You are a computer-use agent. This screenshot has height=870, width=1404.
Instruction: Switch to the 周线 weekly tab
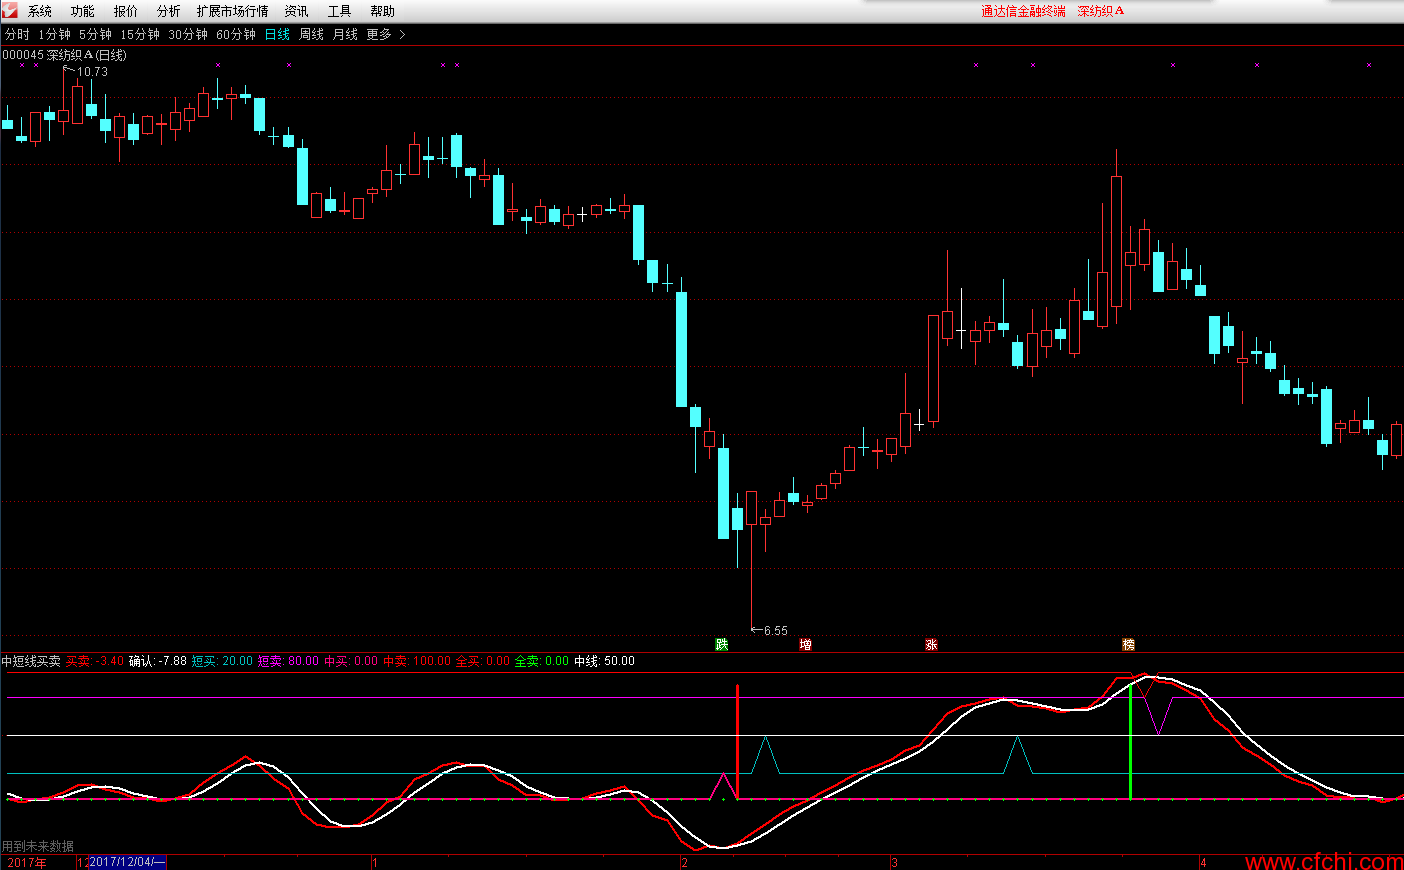pos(312,34)
